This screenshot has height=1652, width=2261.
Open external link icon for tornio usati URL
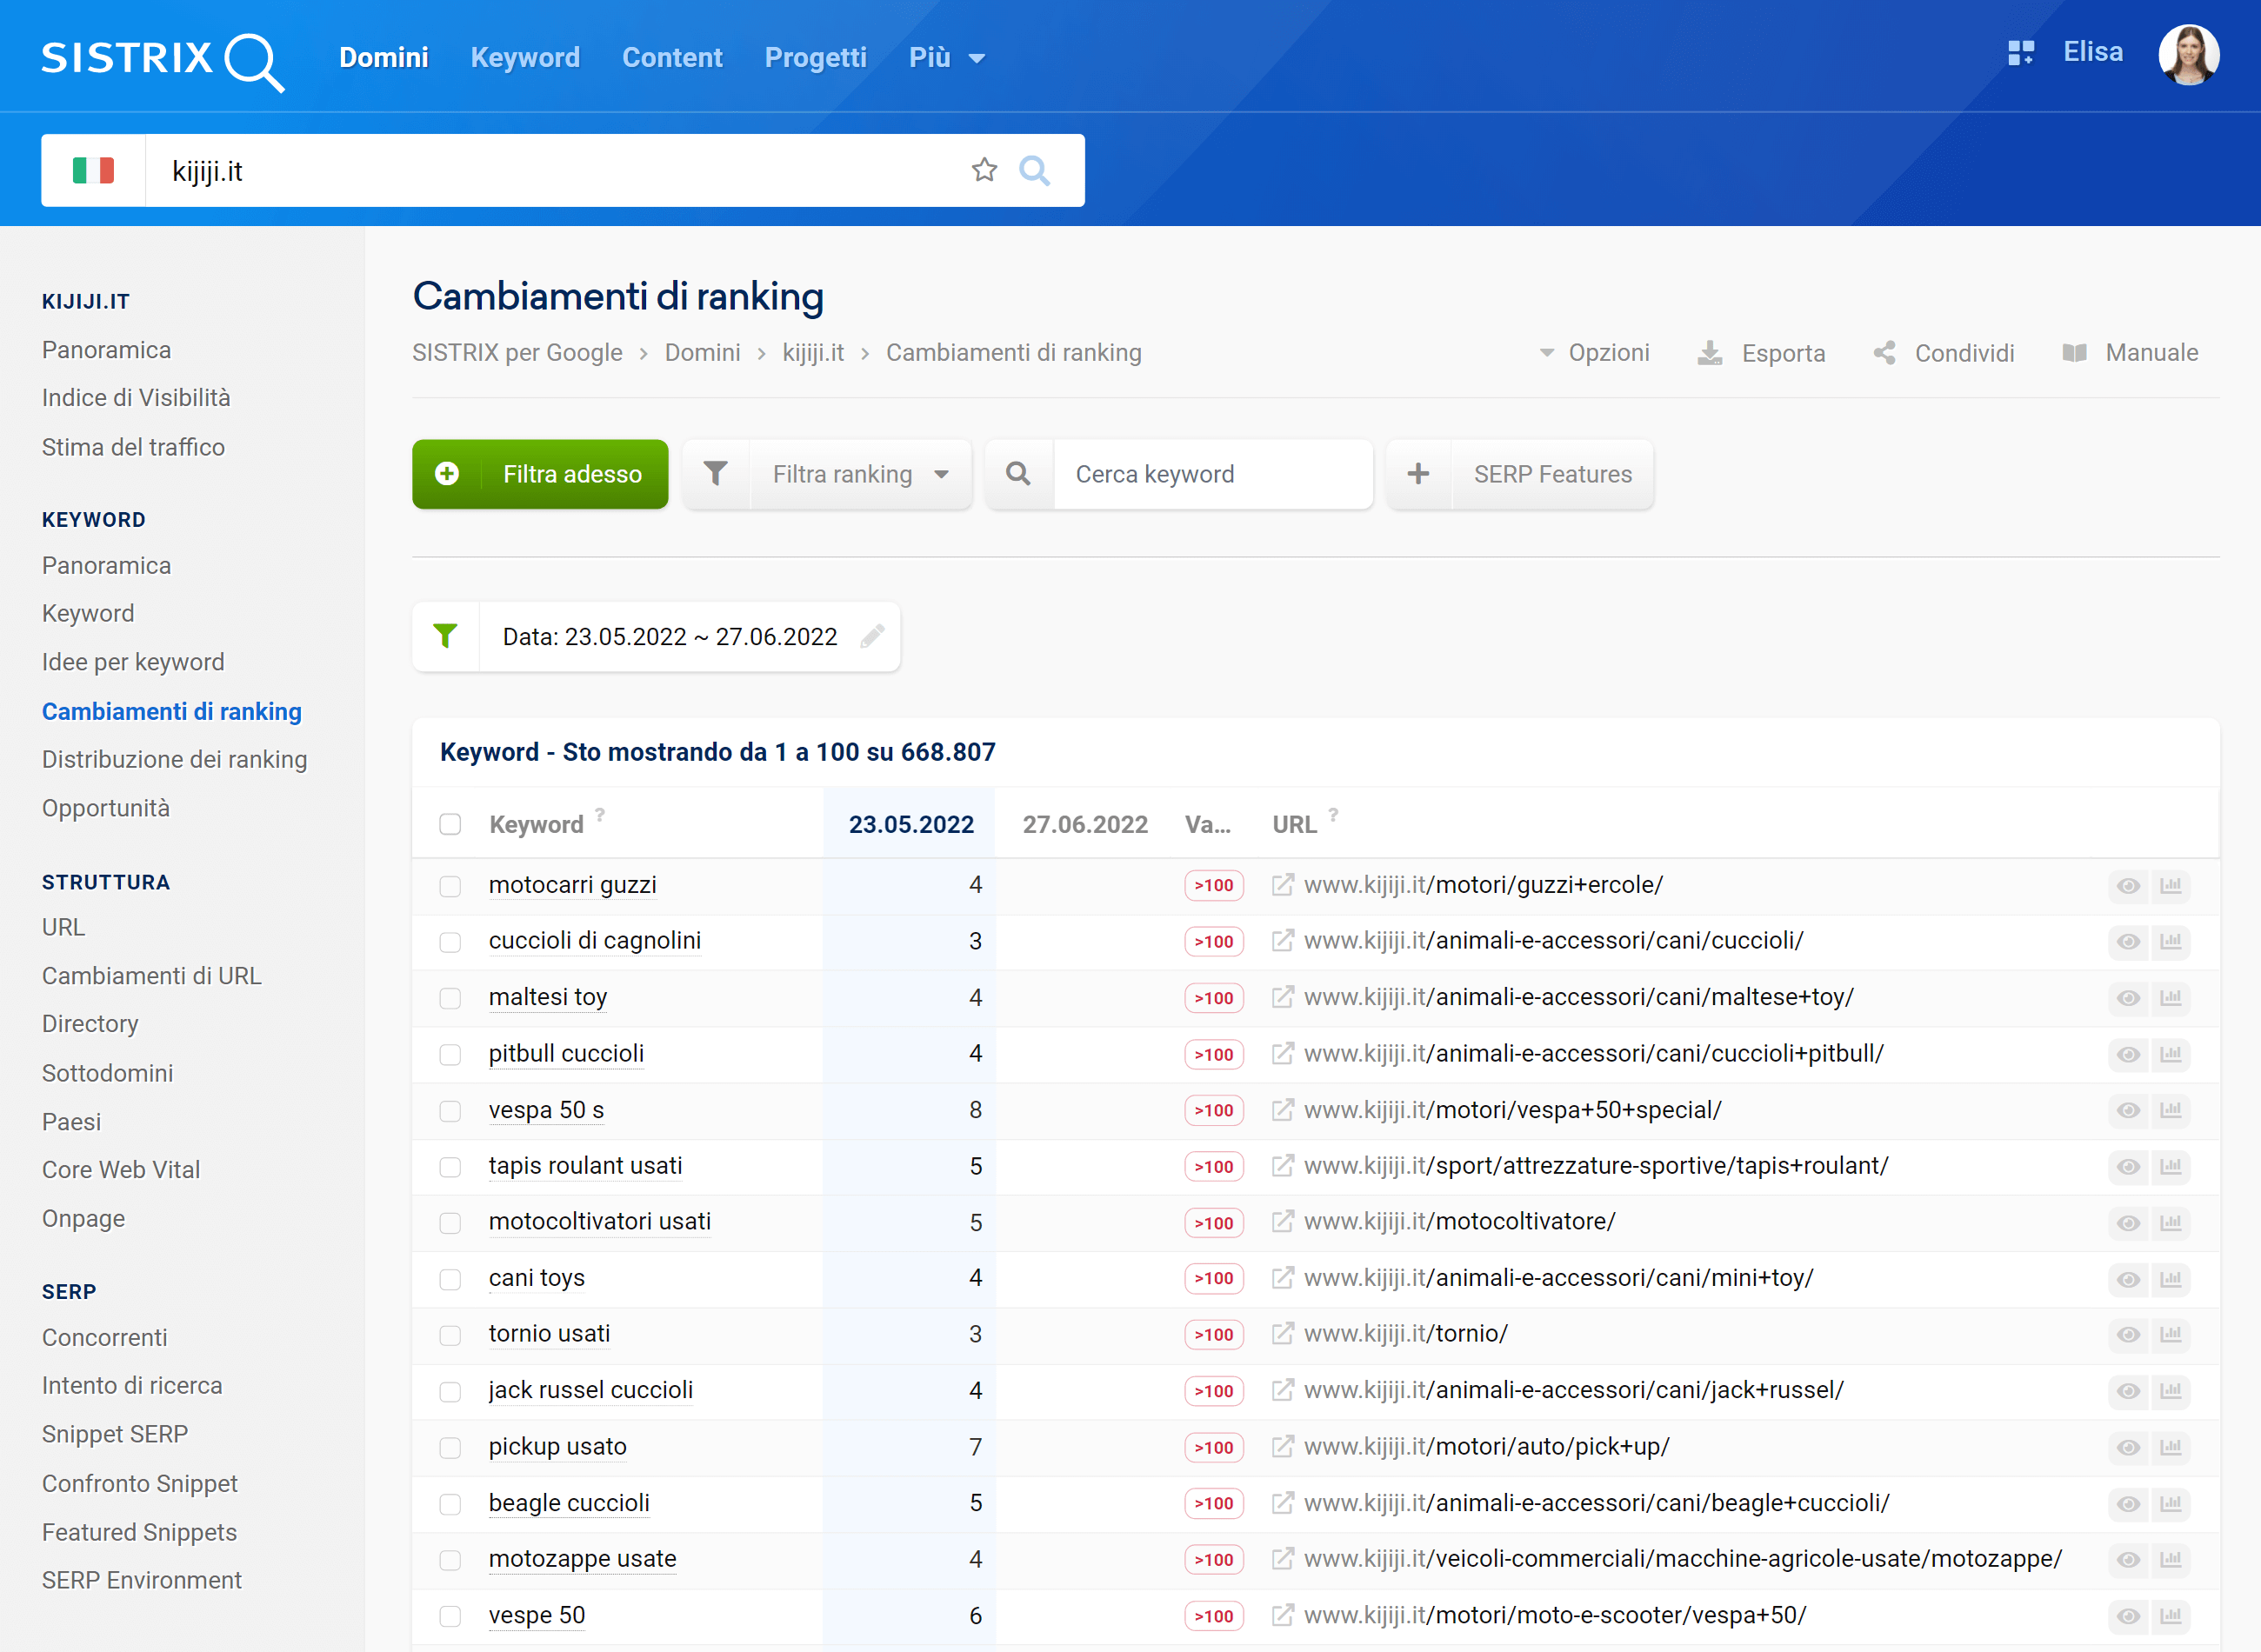pos(1282,1334)
